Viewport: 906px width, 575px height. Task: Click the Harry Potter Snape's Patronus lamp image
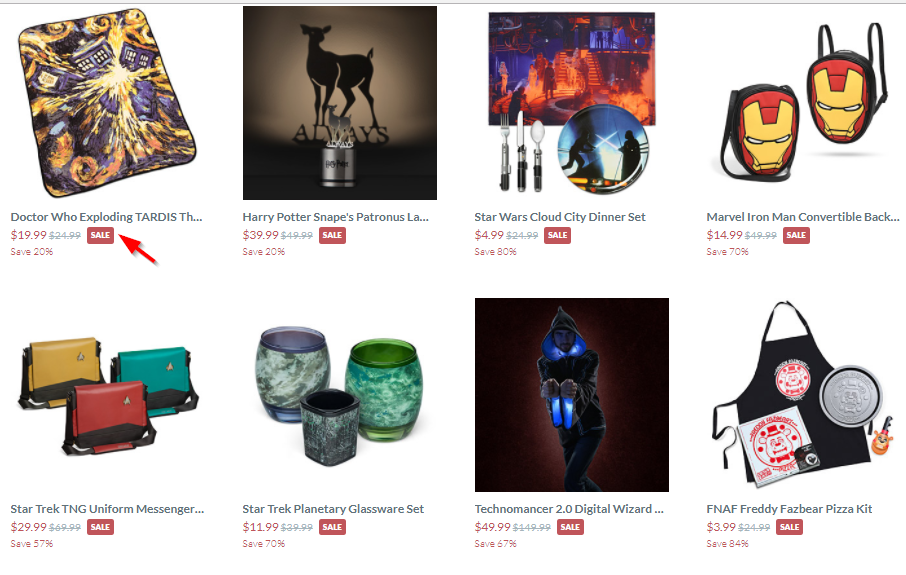[x=340, y=103]
